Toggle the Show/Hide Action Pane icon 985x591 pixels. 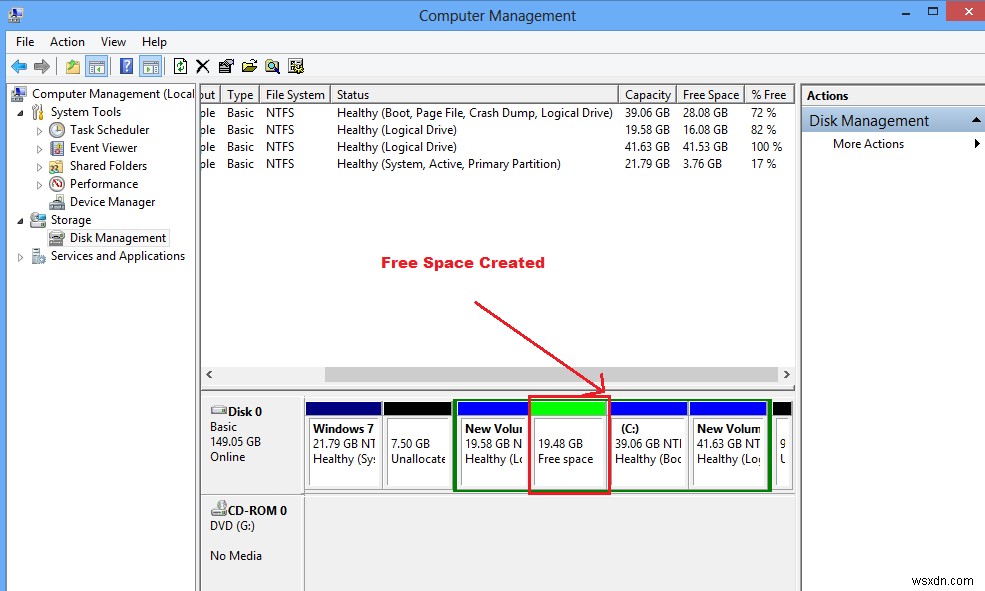pos(151,66)
